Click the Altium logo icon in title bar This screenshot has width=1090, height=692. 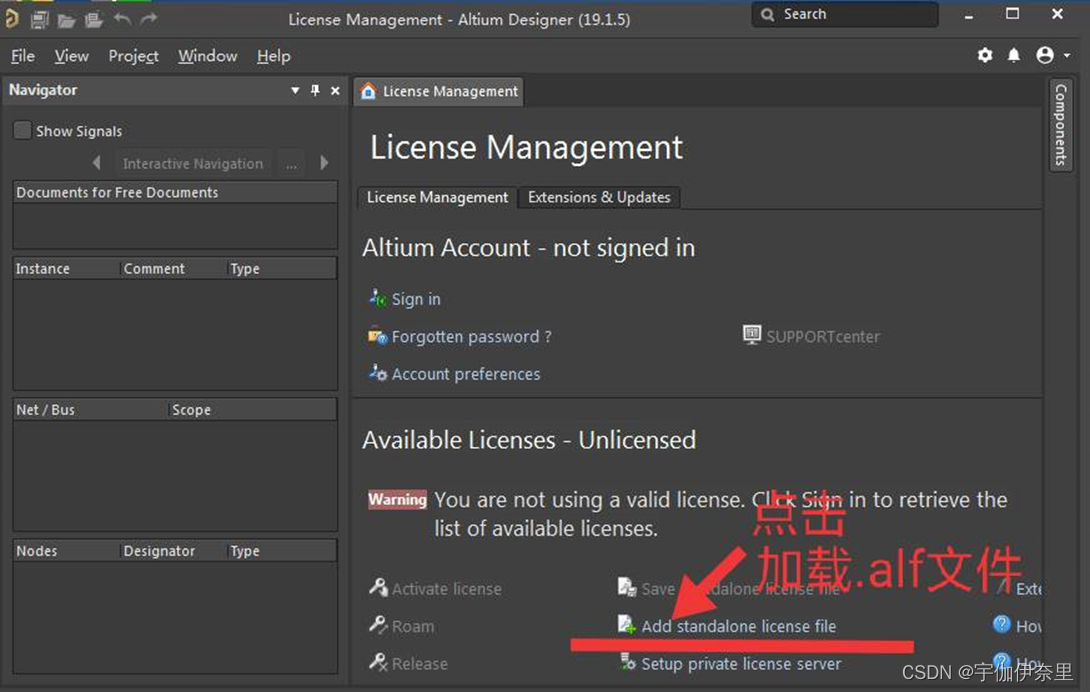[x=12, y=18]
